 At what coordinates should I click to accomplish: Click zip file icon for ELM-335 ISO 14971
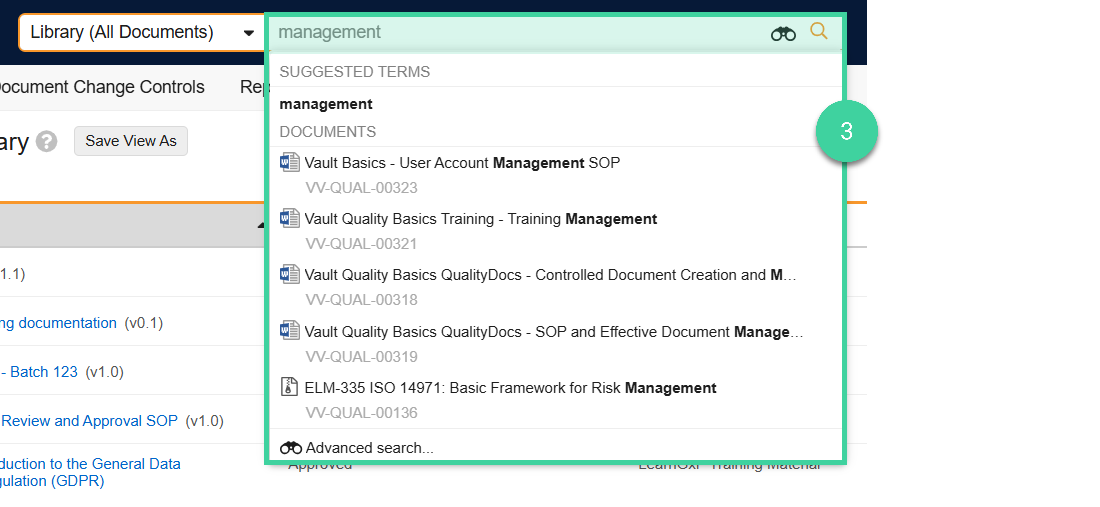290,387
